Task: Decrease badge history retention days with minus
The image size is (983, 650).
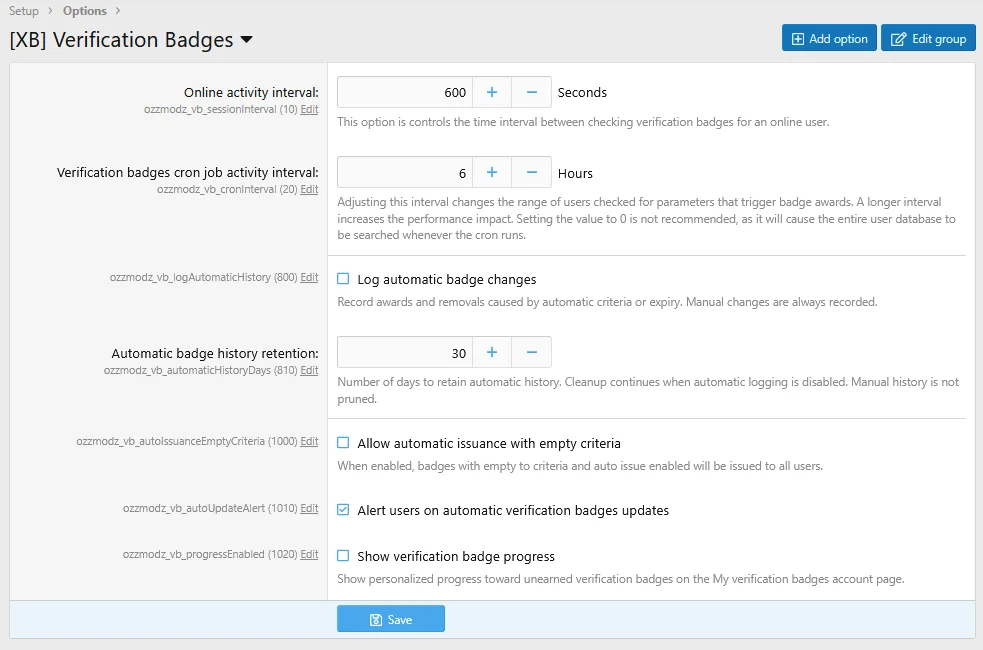Action: 532,352
